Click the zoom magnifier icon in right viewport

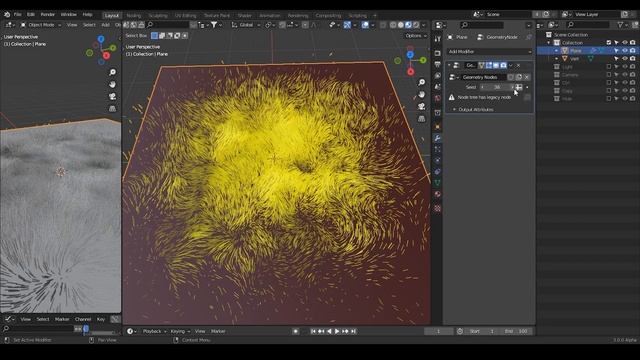[x=422, y=82]
